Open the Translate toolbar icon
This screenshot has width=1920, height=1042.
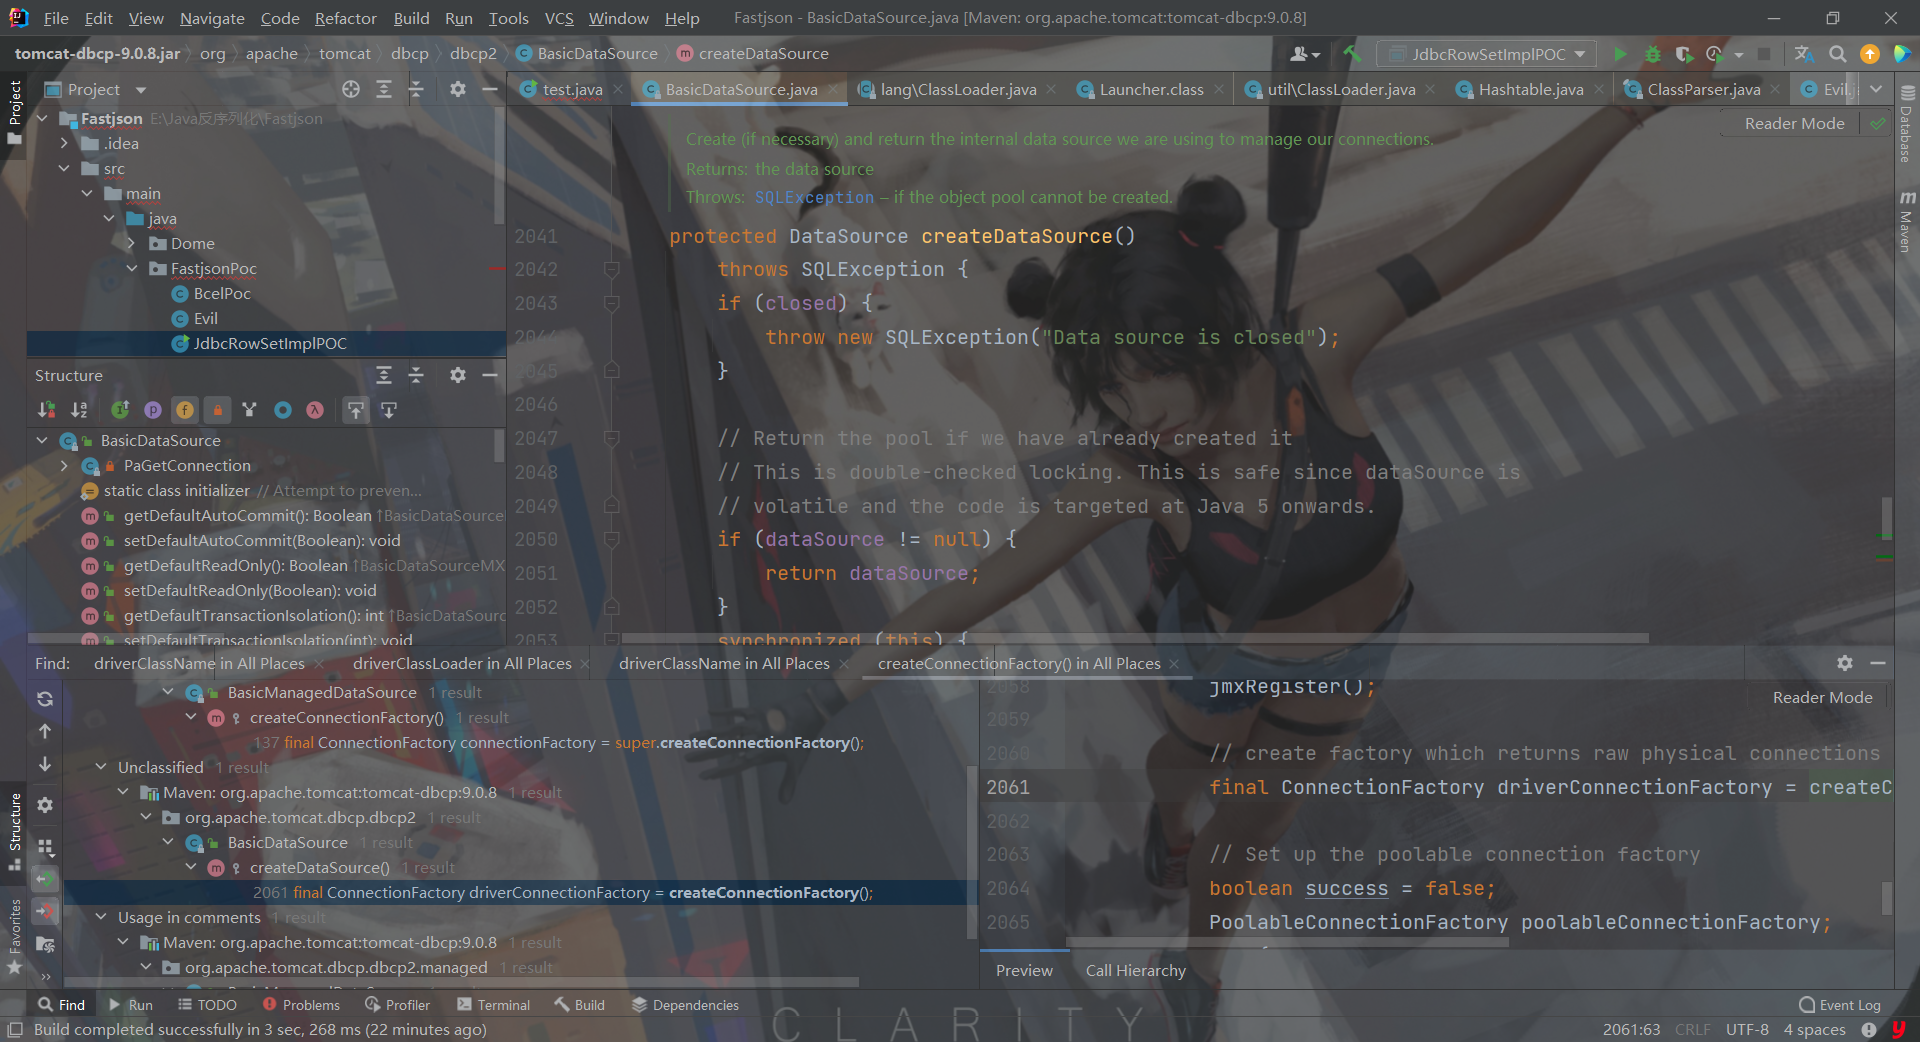[x=1804, y=54]
